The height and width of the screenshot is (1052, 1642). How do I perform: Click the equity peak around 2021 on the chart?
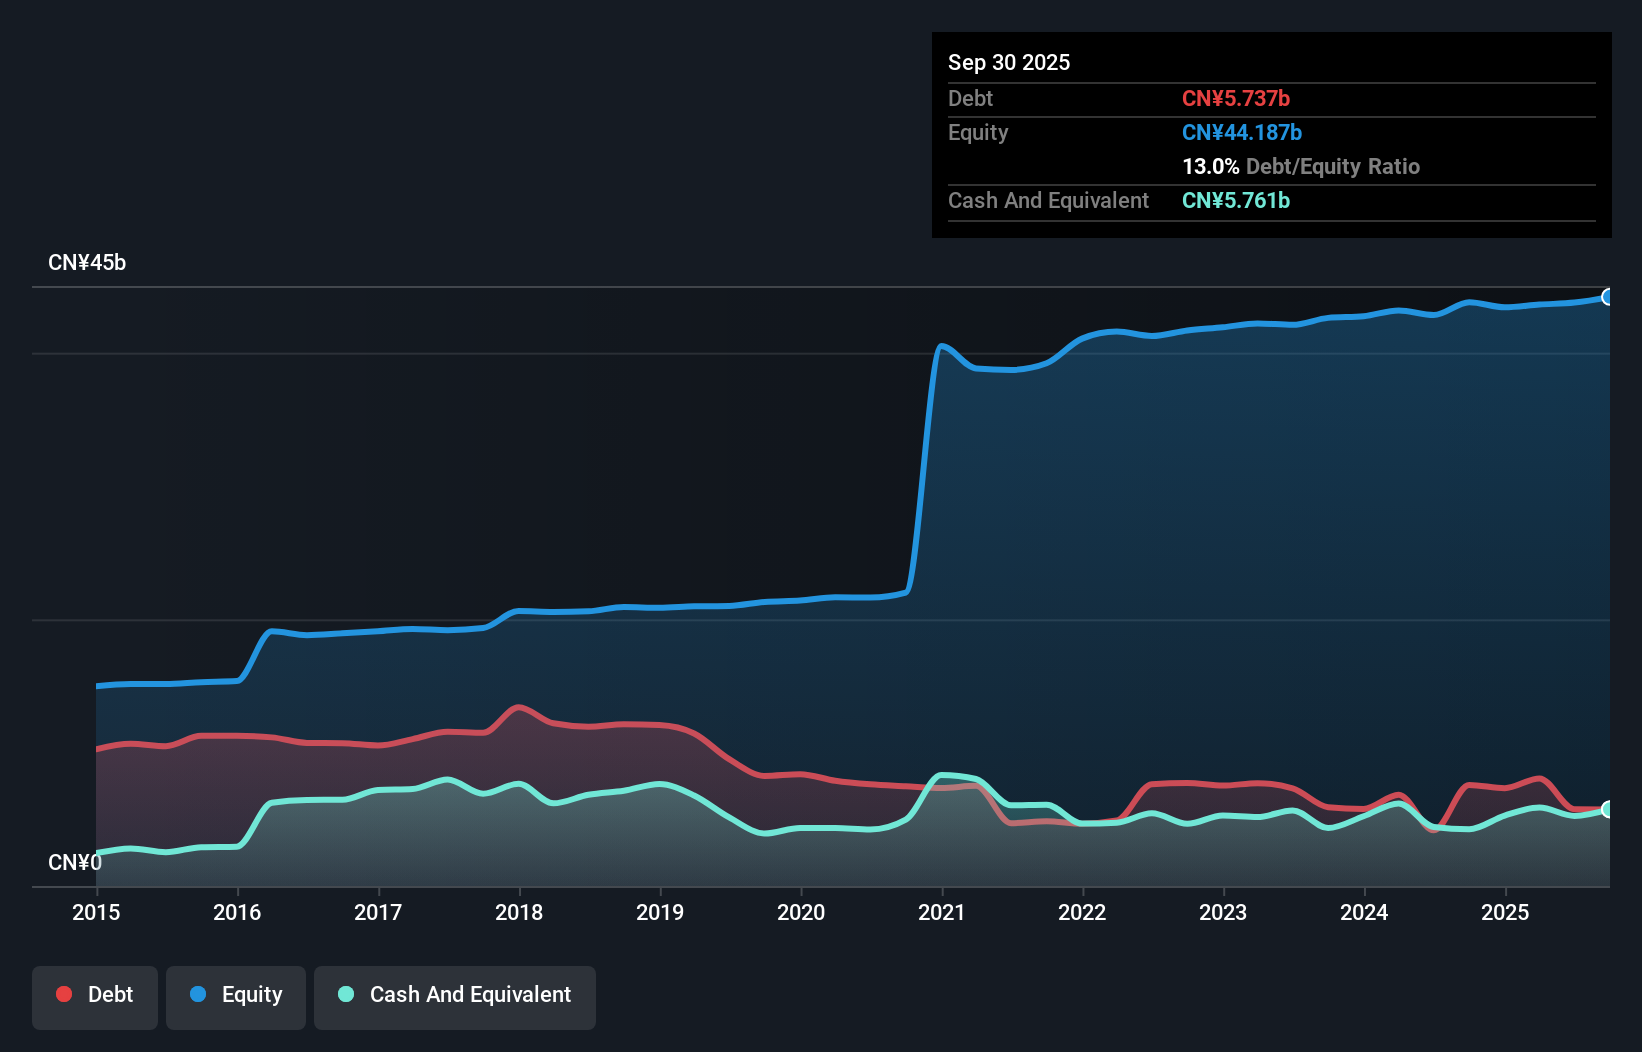[x=941, y=345]
